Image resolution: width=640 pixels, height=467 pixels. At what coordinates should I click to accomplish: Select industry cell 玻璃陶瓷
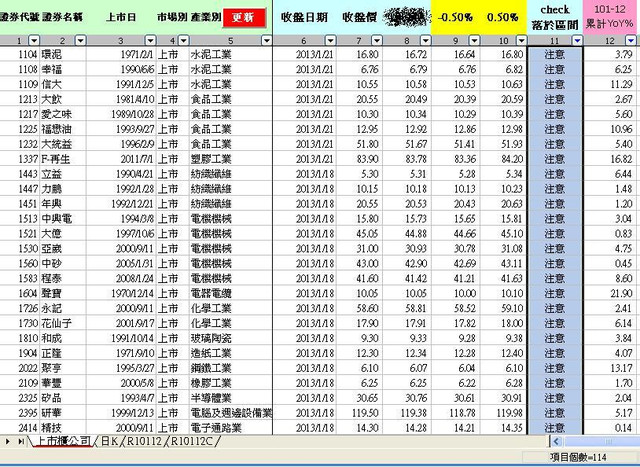231,338
